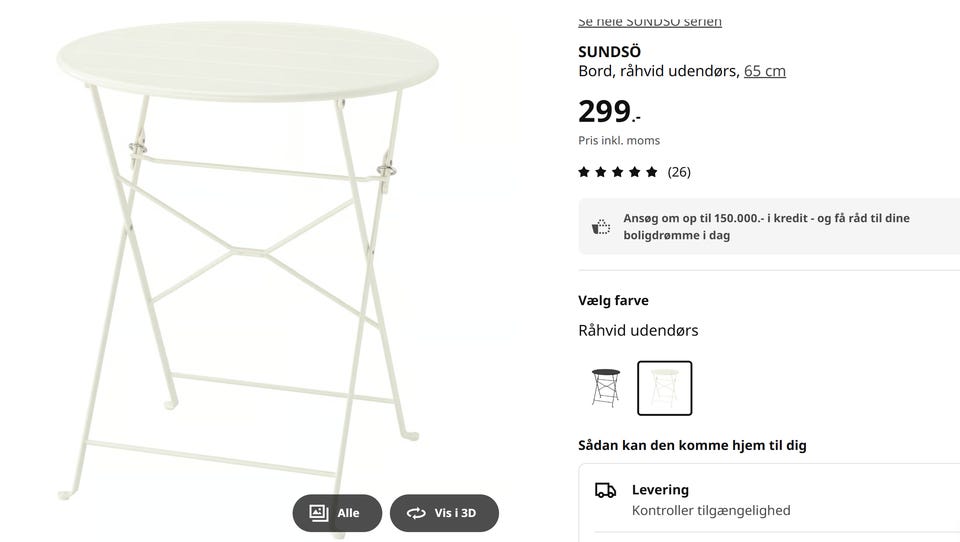Image resolution: width=960 pixels, height=542 pixels.
Task: Click the five-star rating icons
Action: [618, 172]
